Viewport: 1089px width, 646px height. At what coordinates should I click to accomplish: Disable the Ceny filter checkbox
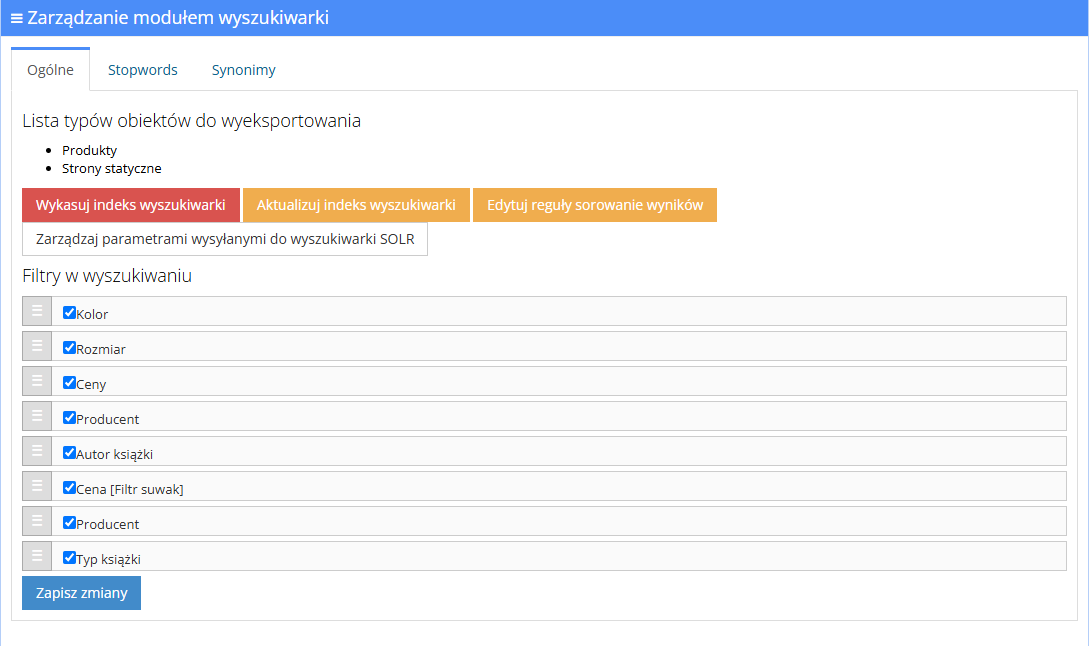[x=69, y=383]
